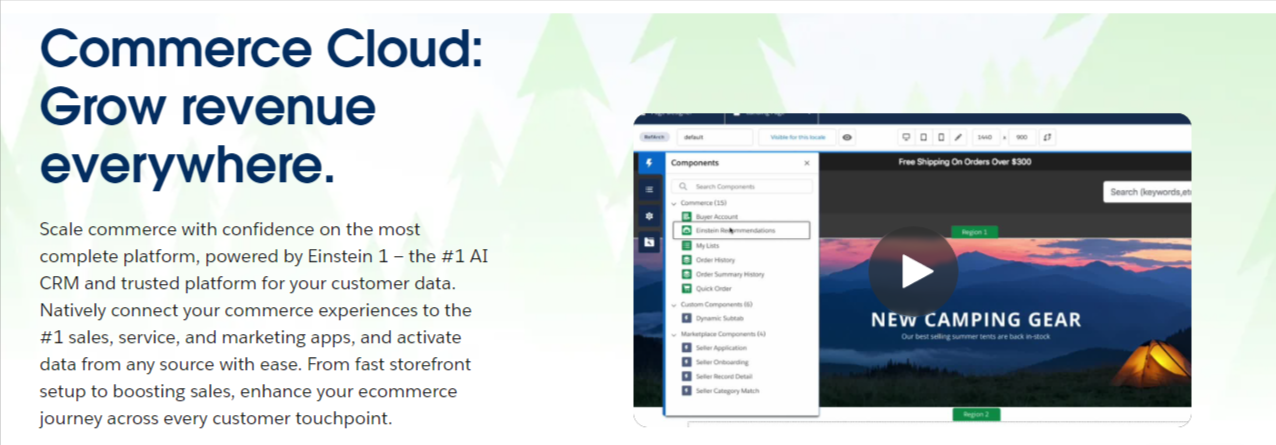The image size is (1276, 445).
Task: Select 'Buyer Account' in the components list
Action: [x=717, y=216]
